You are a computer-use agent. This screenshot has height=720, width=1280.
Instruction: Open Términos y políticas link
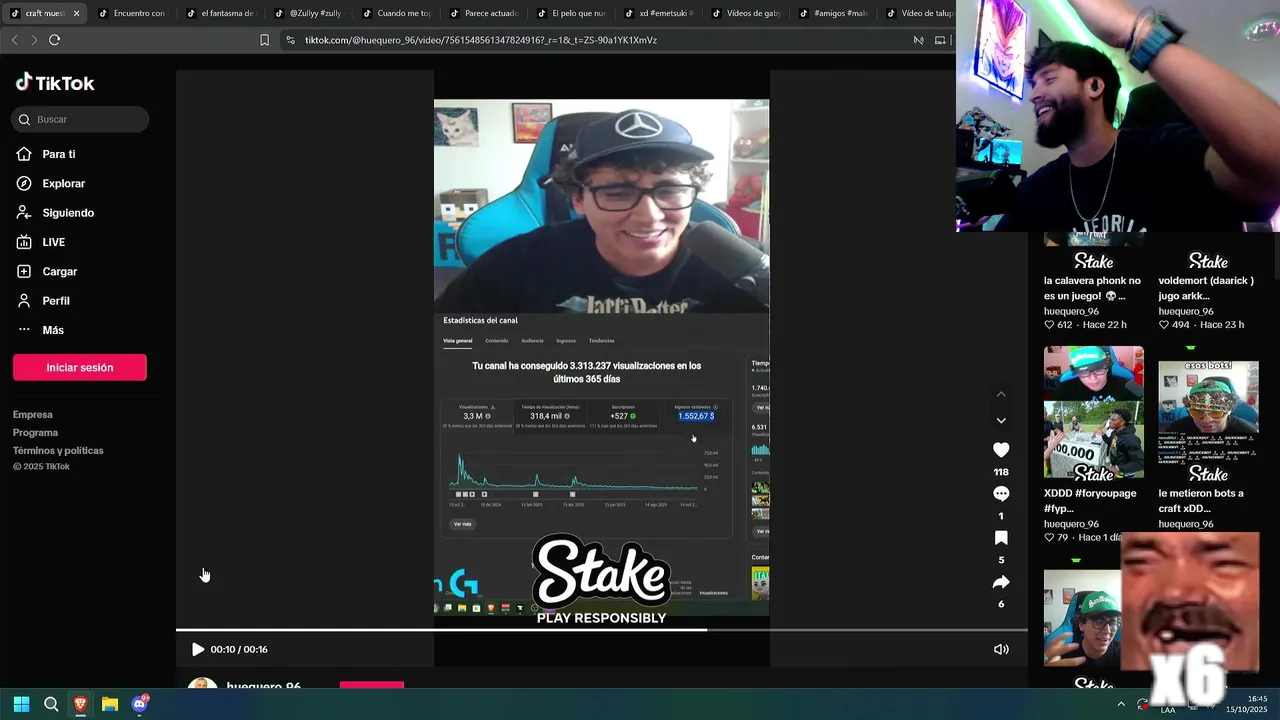click(x=58, y=450)
